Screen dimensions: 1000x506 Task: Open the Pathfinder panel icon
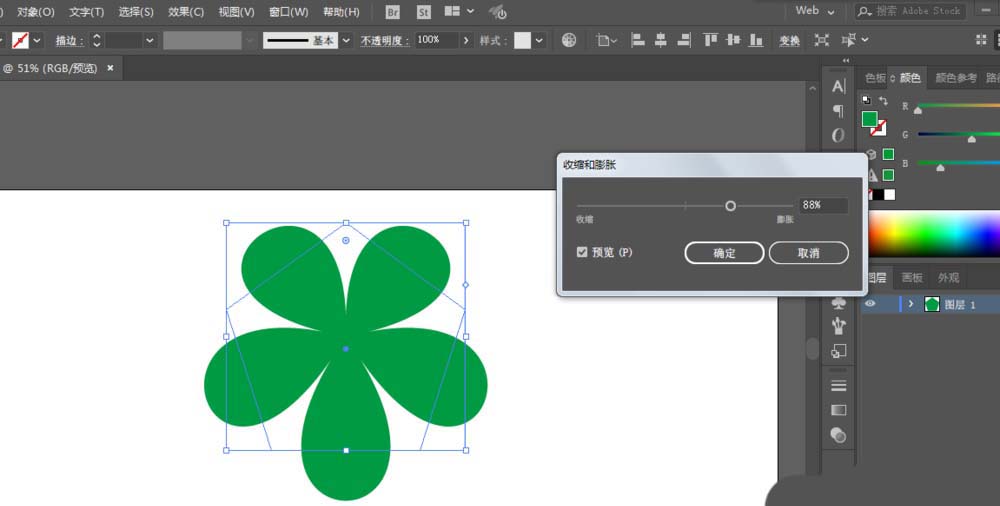pyautogui.click(x=839, y=350)
